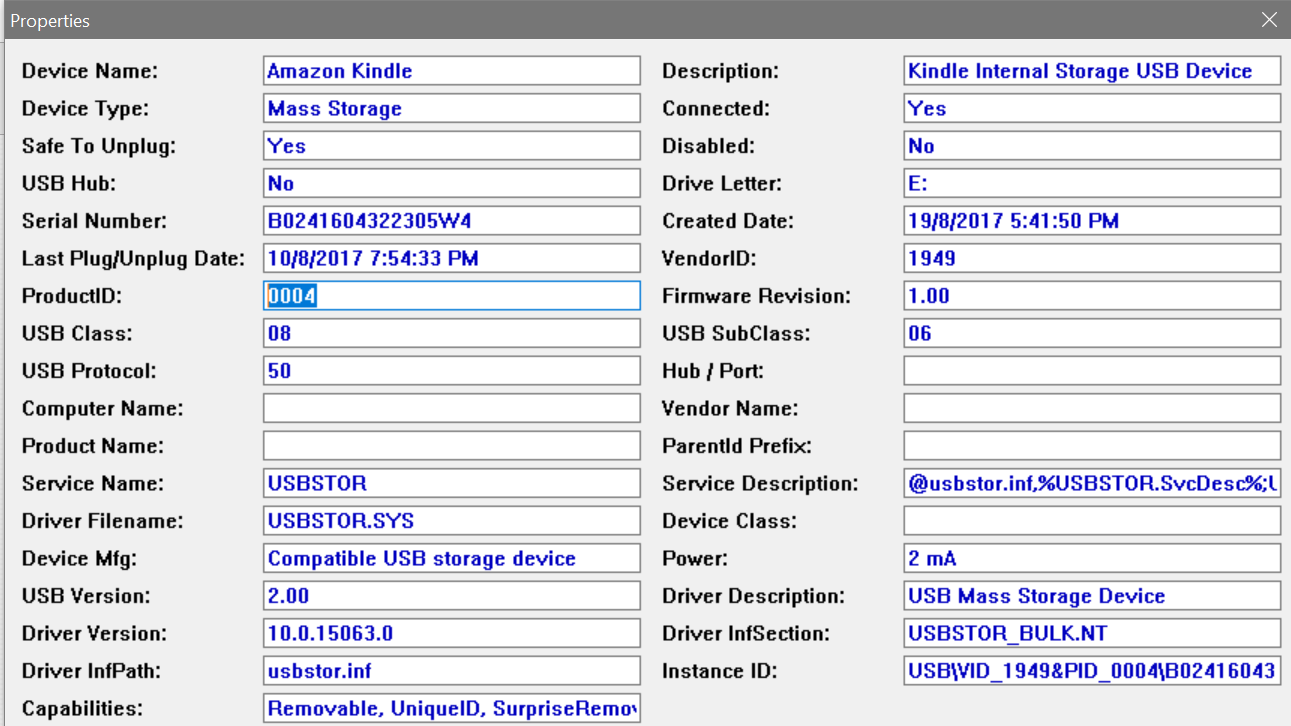Viewport: 1291px width, 726px height.
Task: Click the Device Name field showing Amazon Kindle
Action: pos(452,71)
